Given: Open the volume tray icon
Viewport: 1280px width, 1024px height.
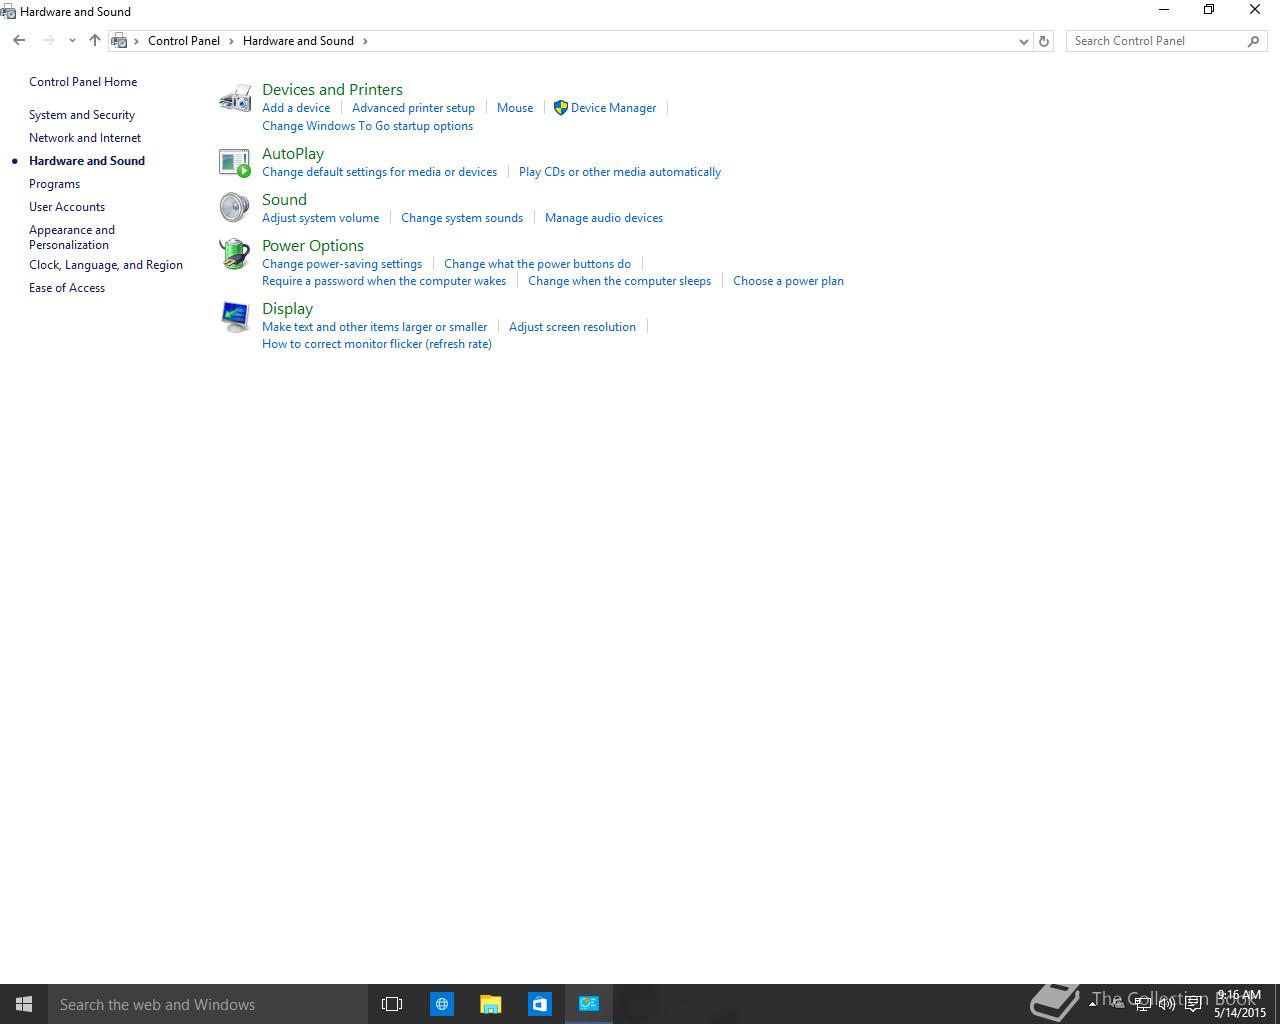Looking at the screenshot, I should coord(1167,1004).
